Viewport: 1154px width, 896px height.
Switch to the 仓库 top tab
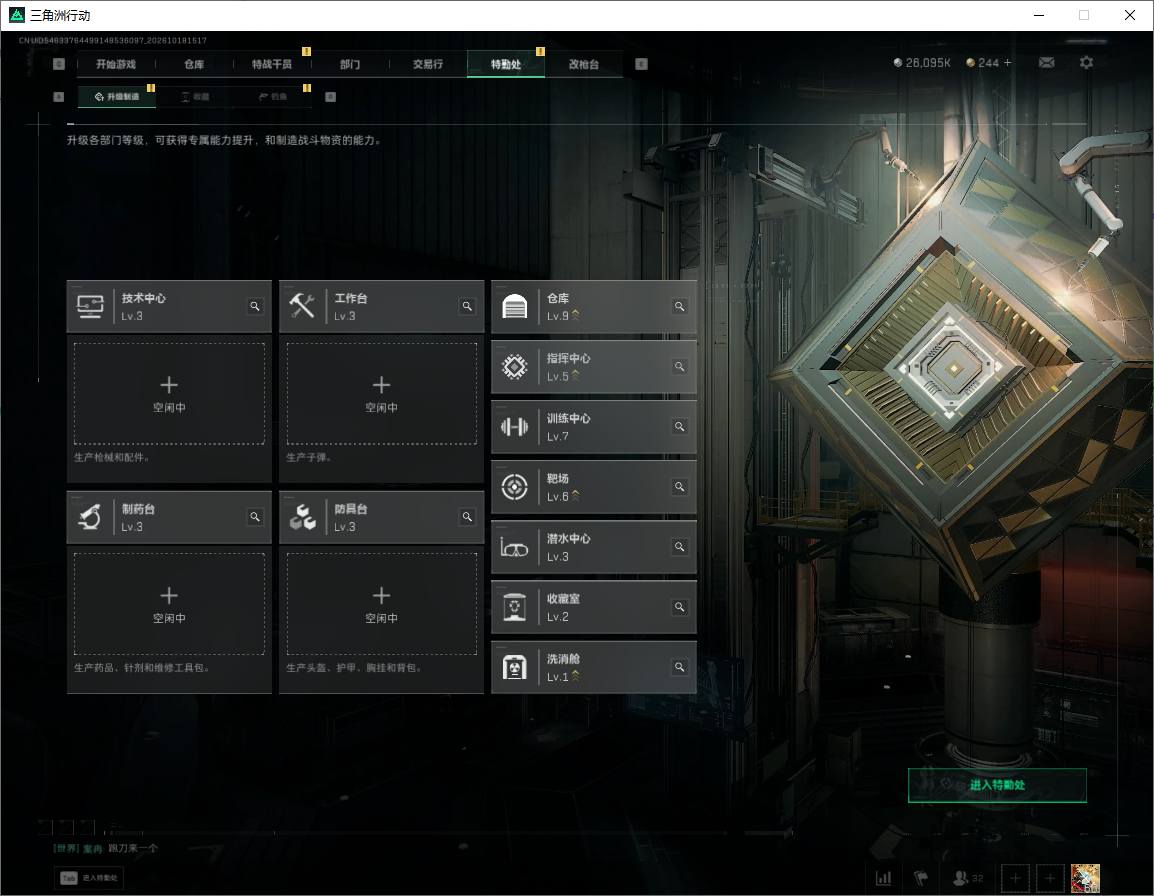point(194,64)
